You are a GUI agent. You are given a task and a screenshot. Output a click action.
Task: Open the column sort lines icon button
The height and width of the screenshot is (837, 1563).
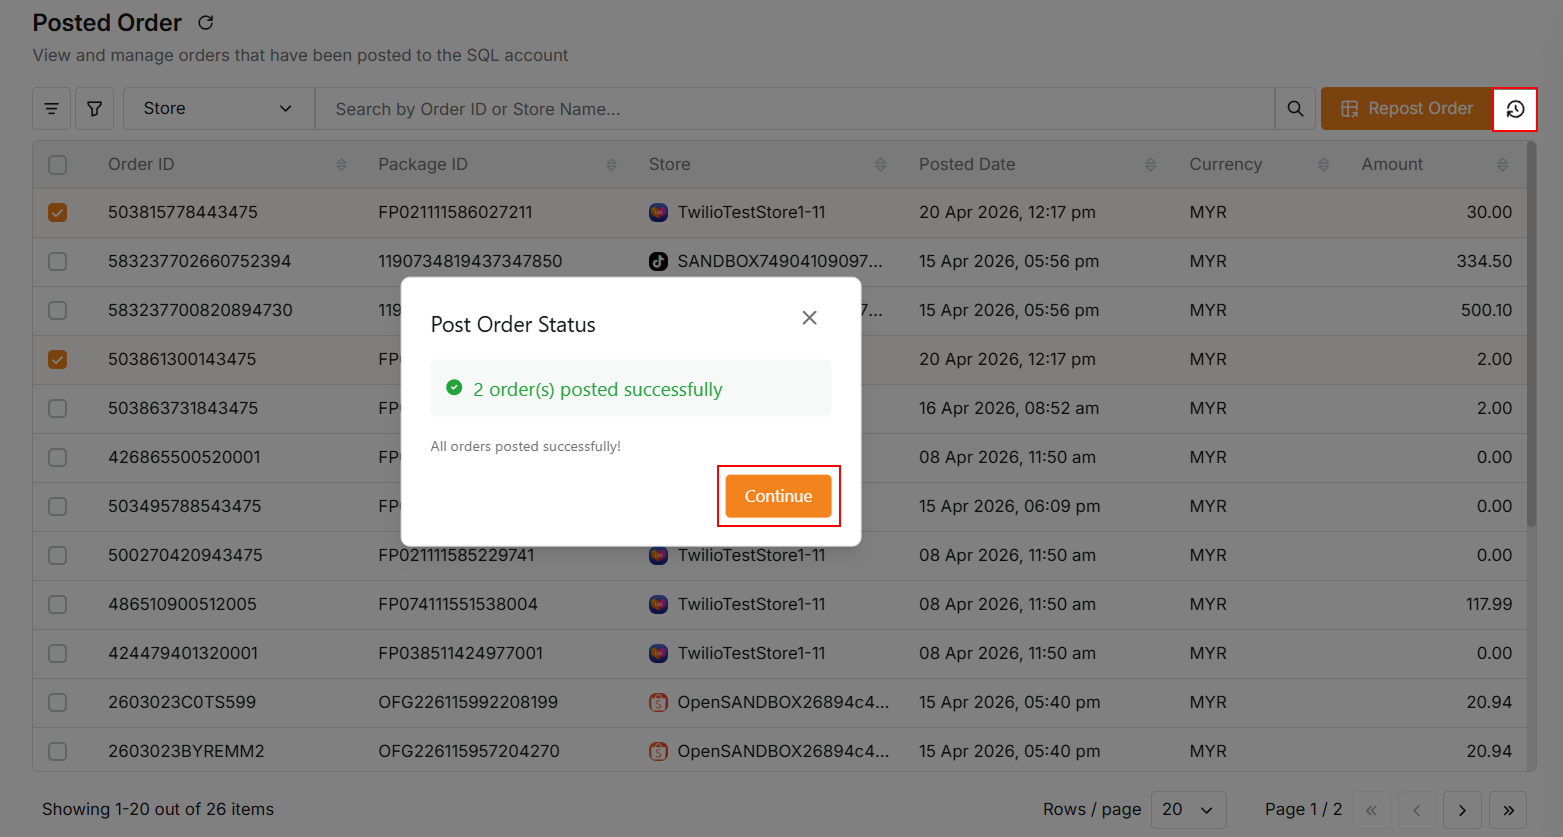click(51, 108)
